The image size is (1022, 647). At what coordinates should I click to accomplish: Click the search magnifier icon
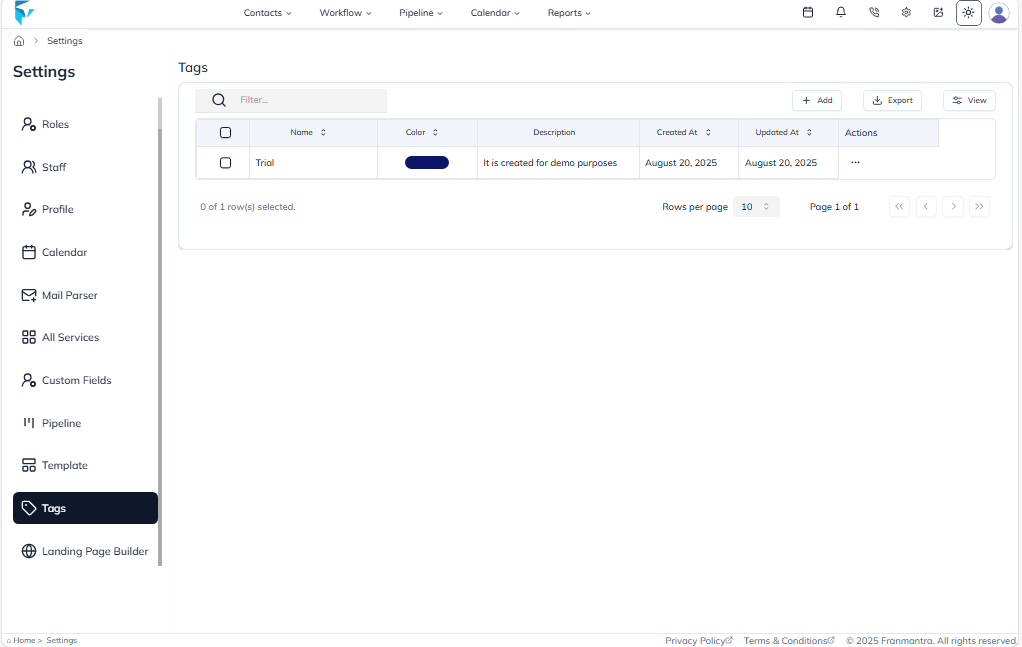(x=219, y=100)
